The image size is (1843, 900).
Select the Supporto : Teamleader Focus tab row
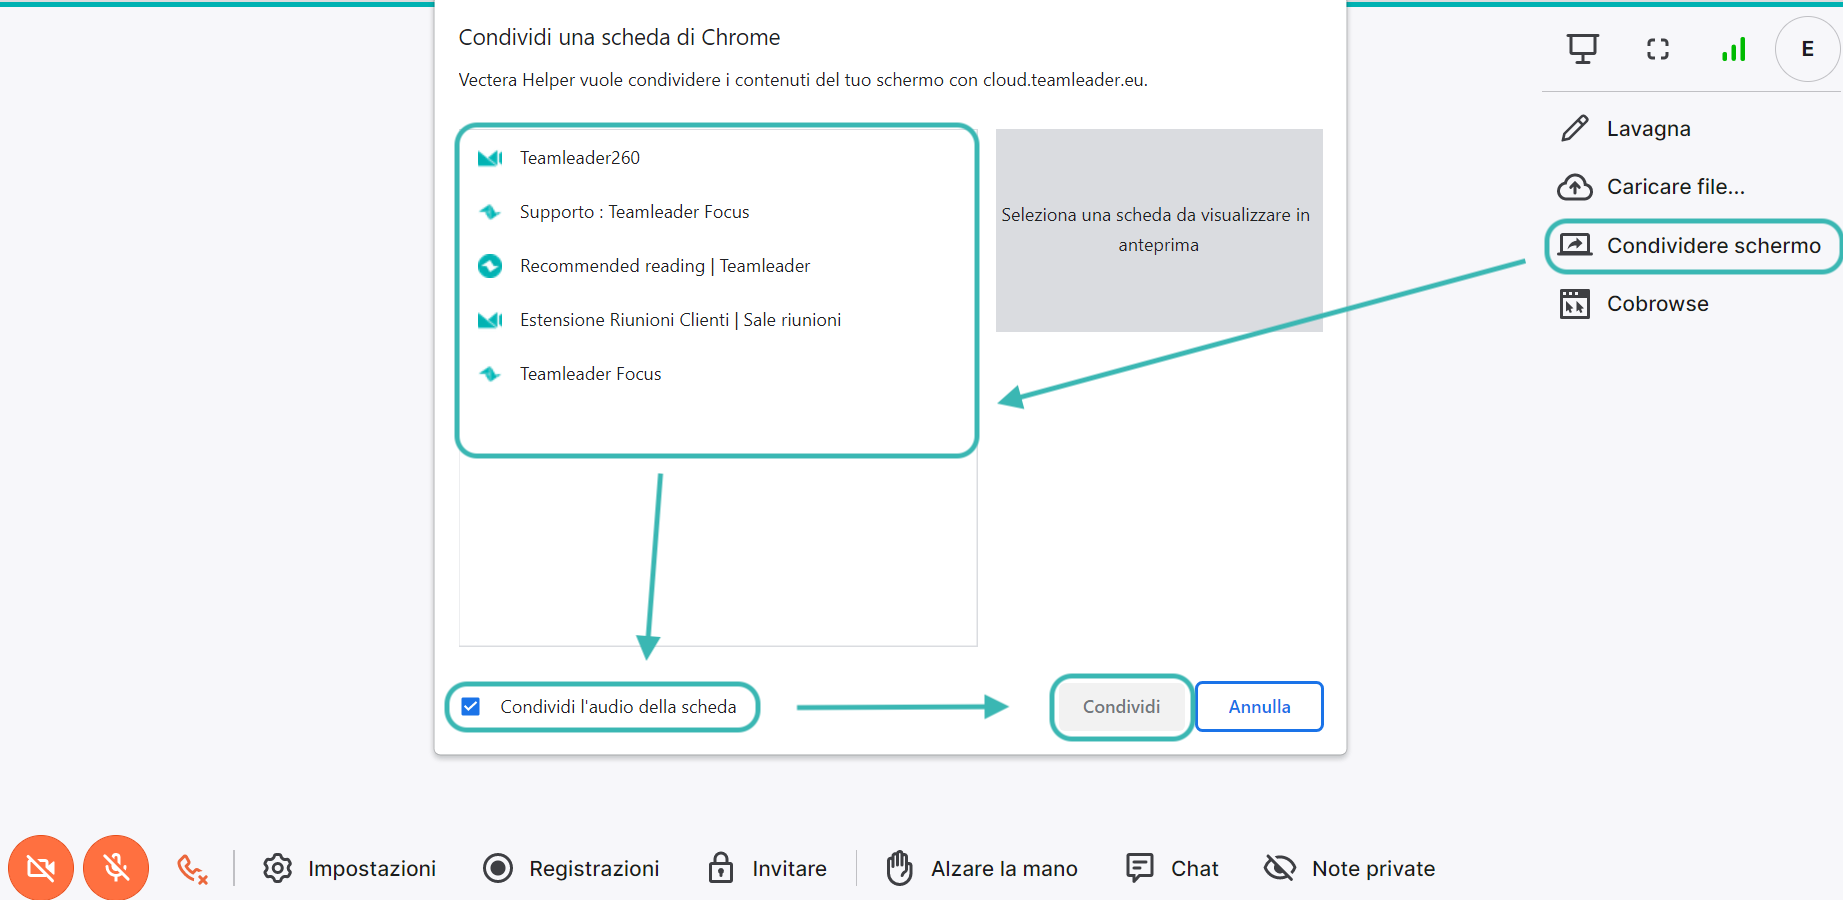717,212
